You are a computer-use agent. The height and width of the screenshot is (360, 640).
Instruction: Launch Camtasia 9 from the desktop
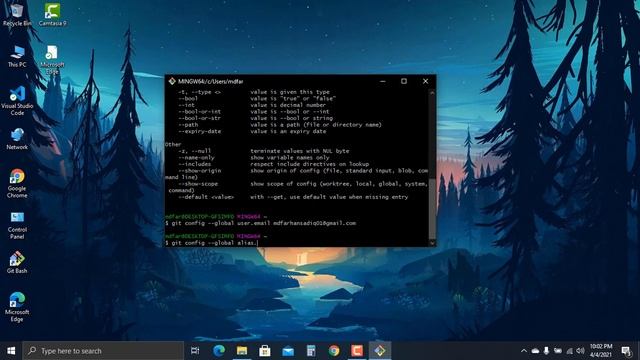[52, 14]
